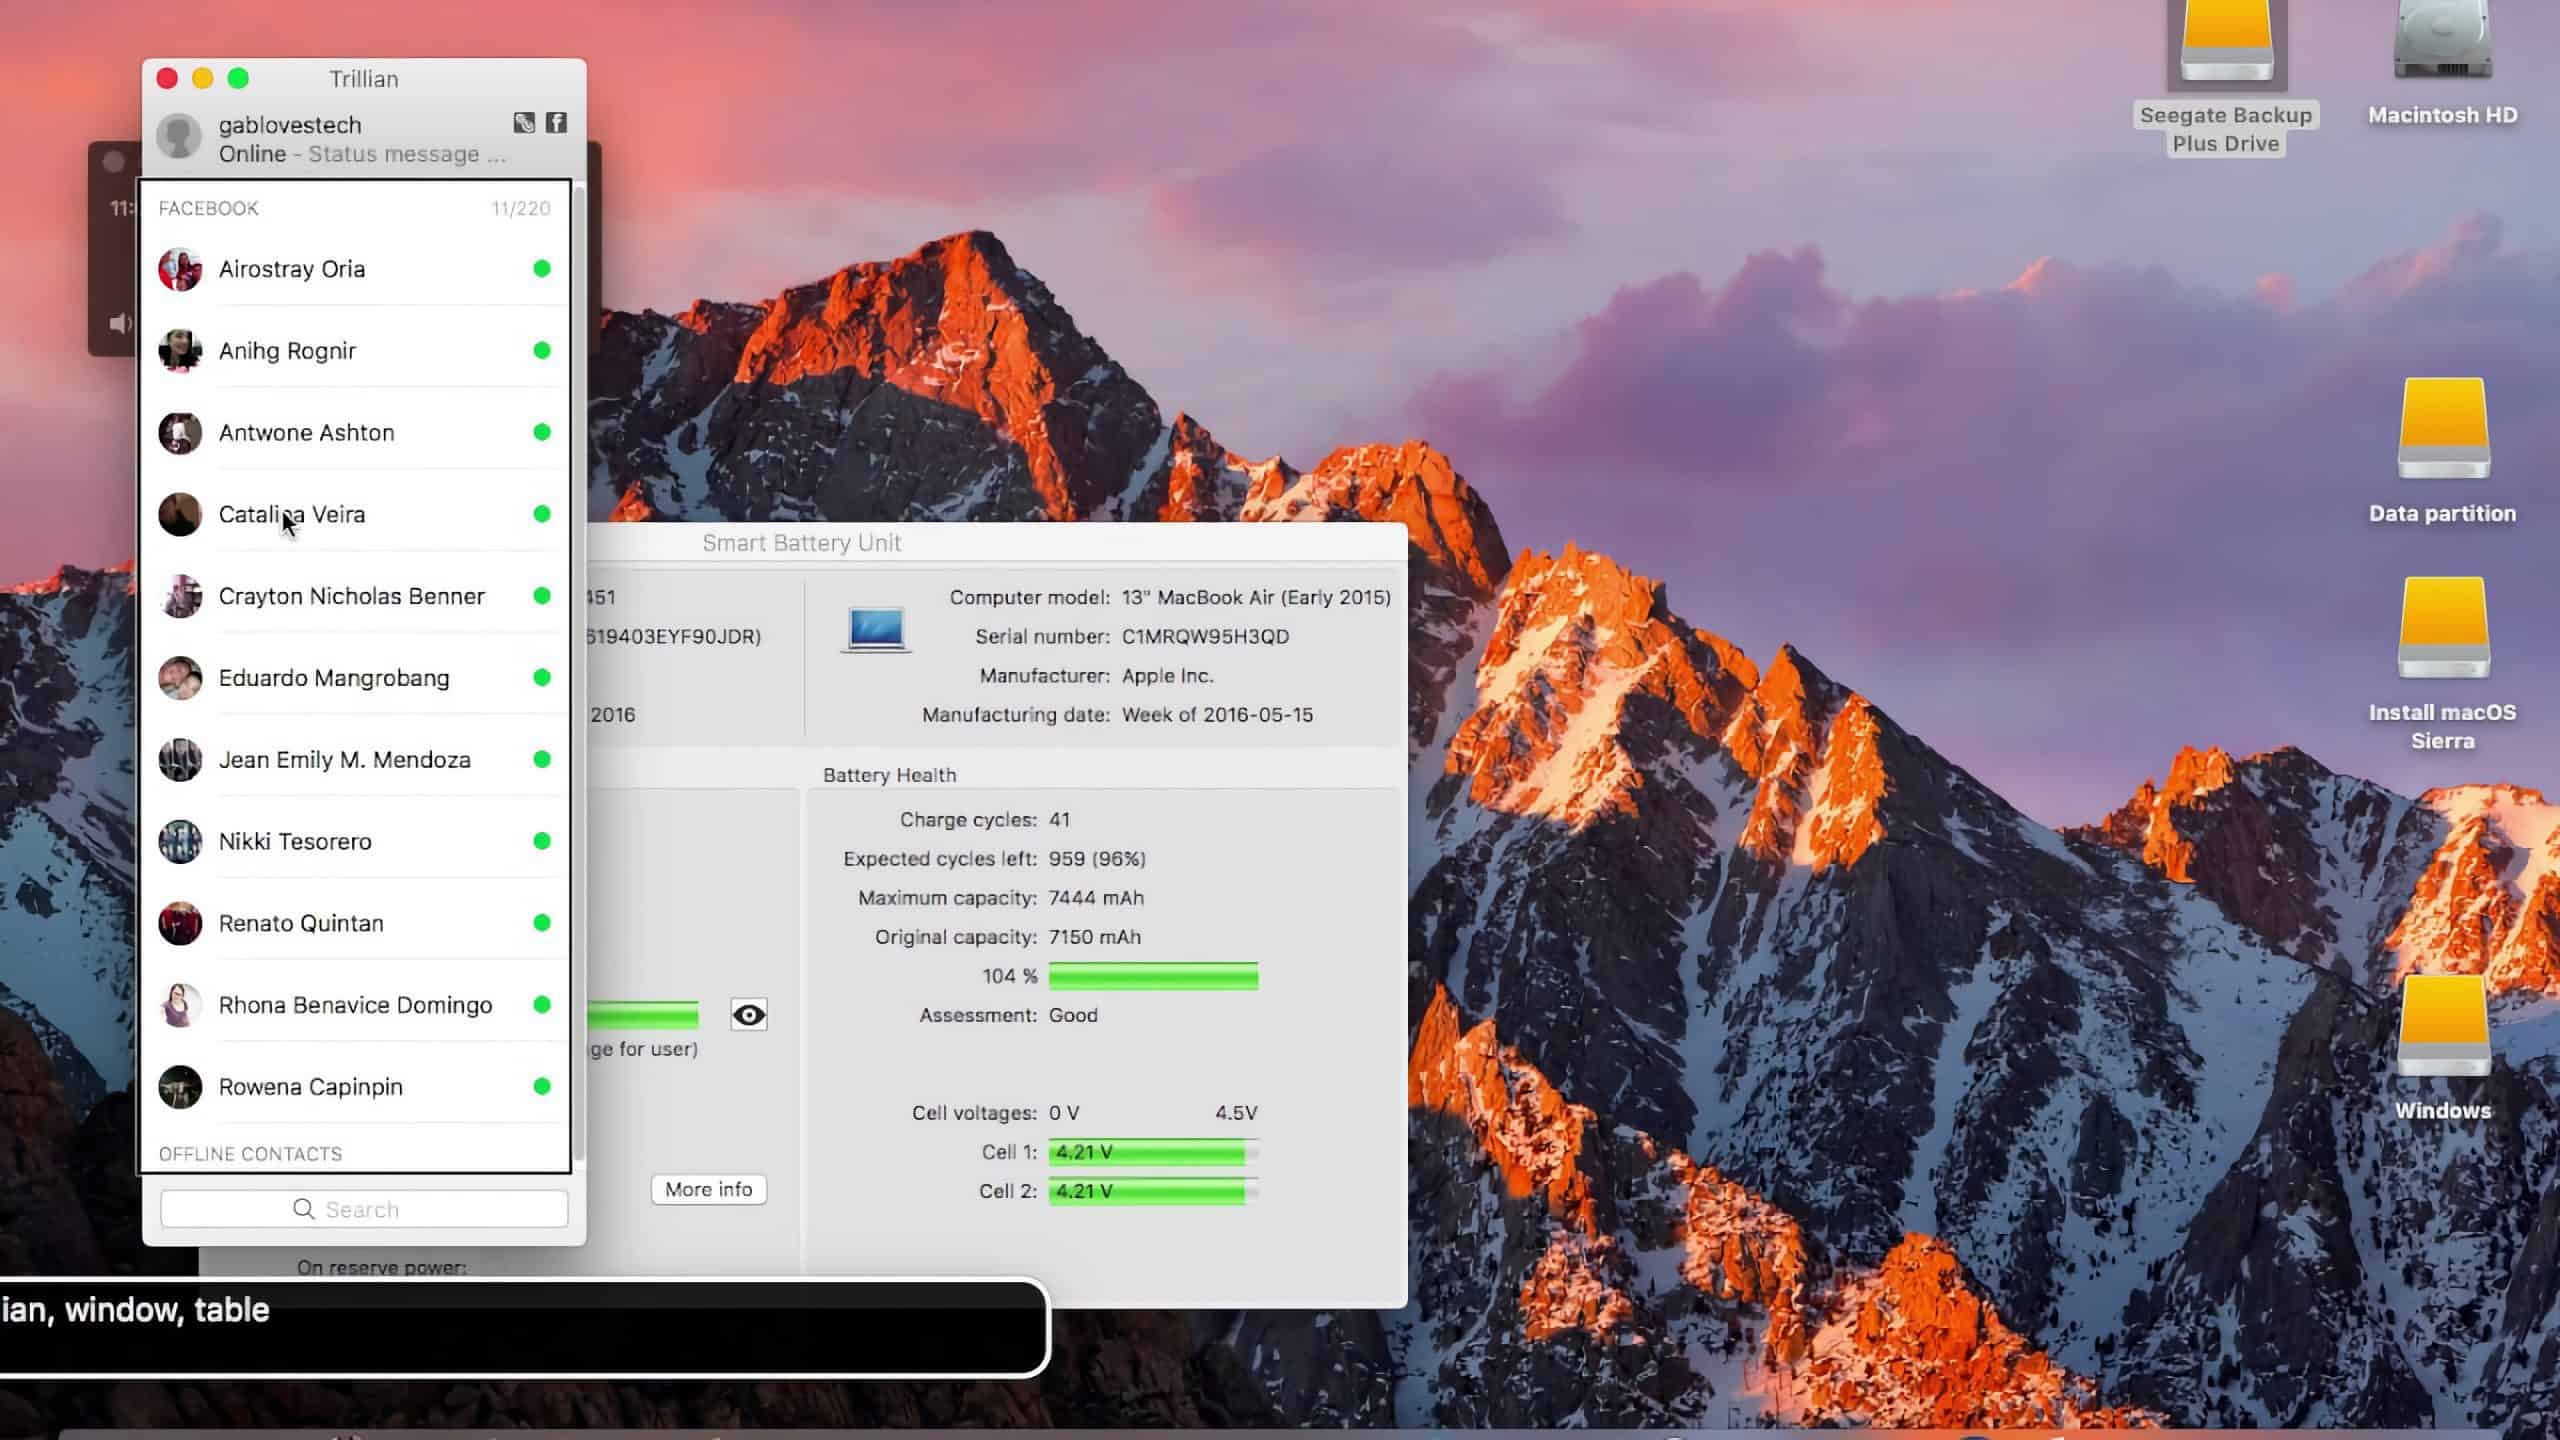Click the Maximum capacity 7444 mAh value

1096,898
